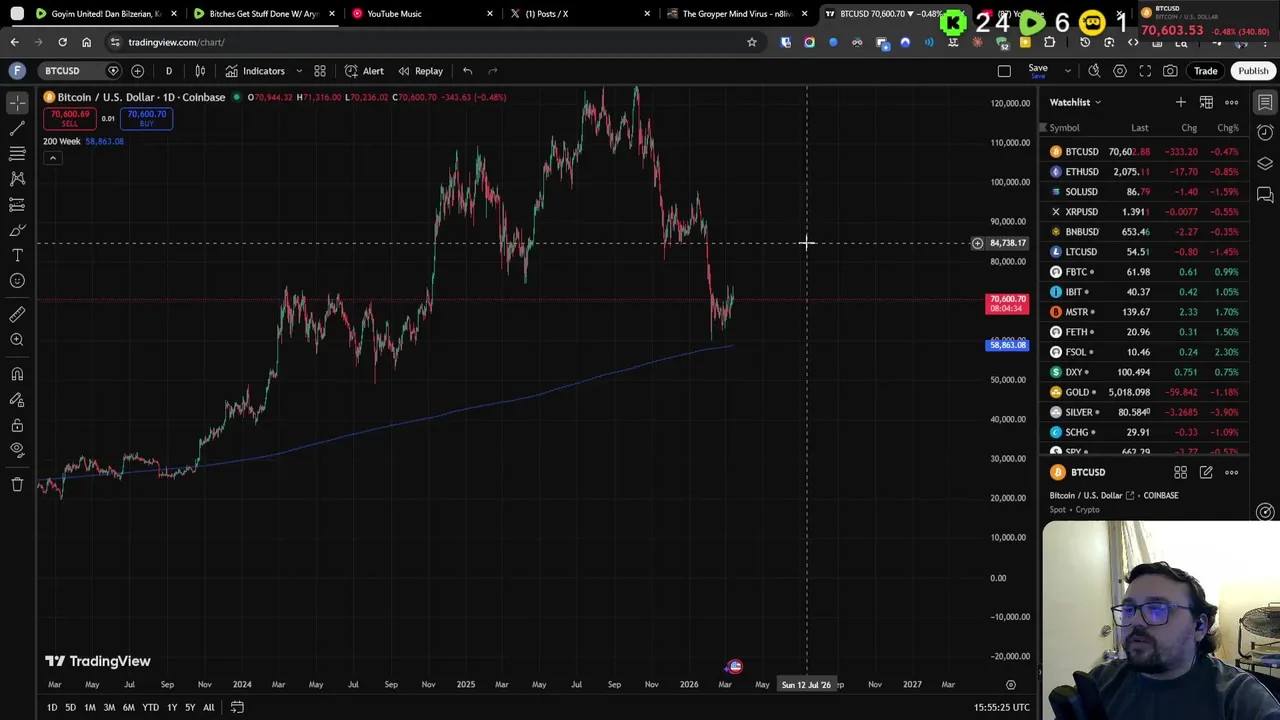Open the patterns drawing tools

click(x=17, y=179)
